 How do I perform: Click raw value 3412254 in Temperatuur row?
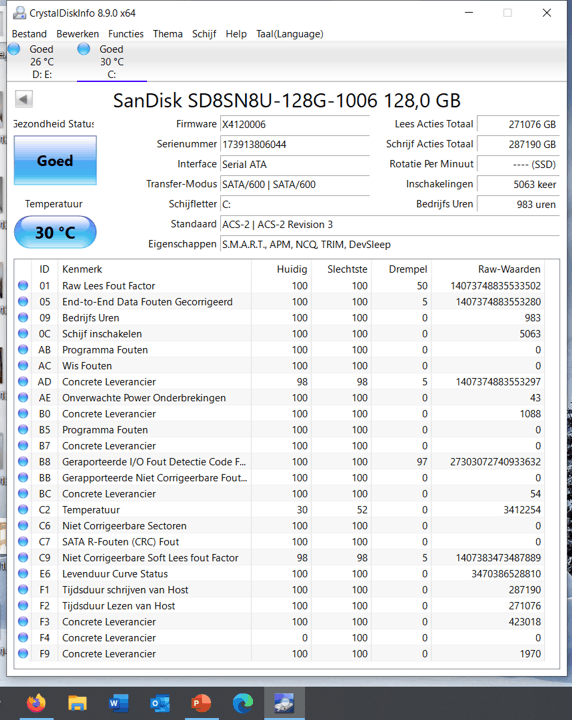pyautogui.click(x=522, y=510)
